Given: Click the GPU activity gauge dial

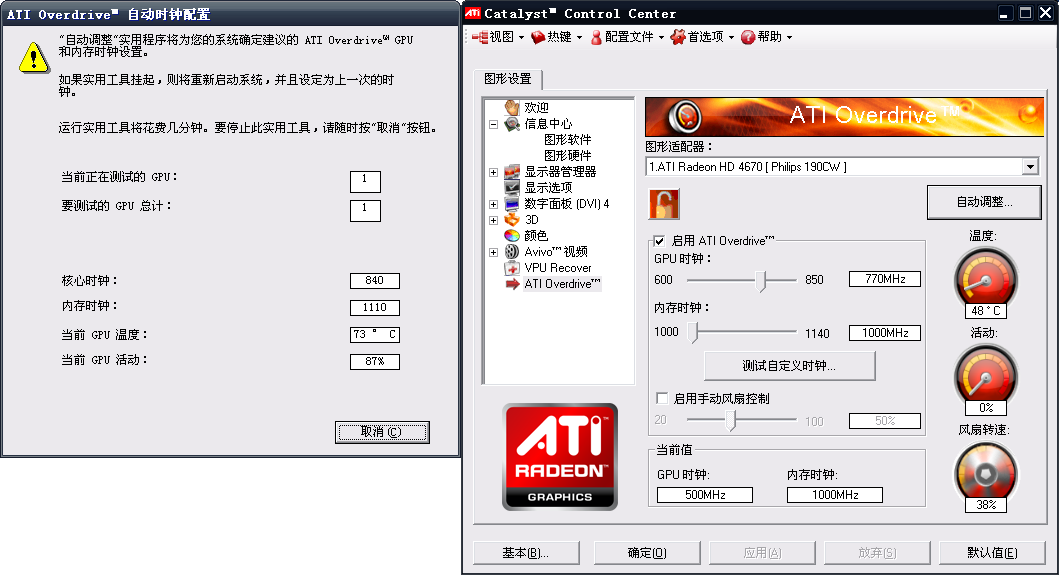Looking at the screenshot, I should click(985, 374).
